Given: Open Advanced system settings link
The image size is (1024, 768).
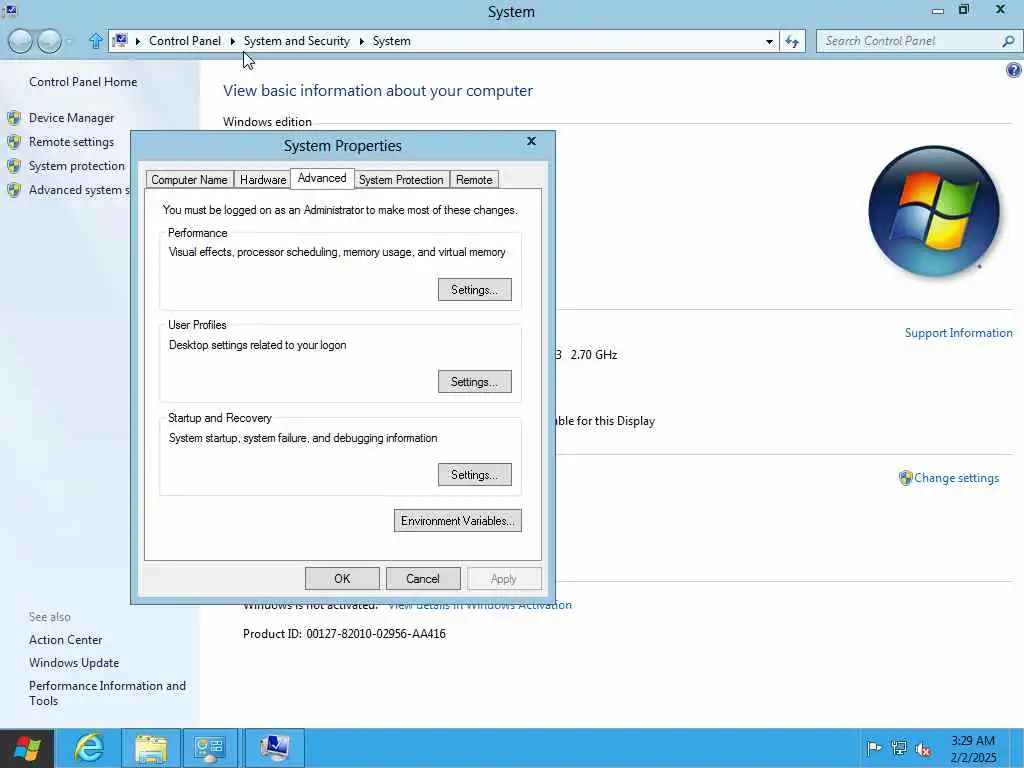Looking at the screenshot, I should [x=79, y=190].
